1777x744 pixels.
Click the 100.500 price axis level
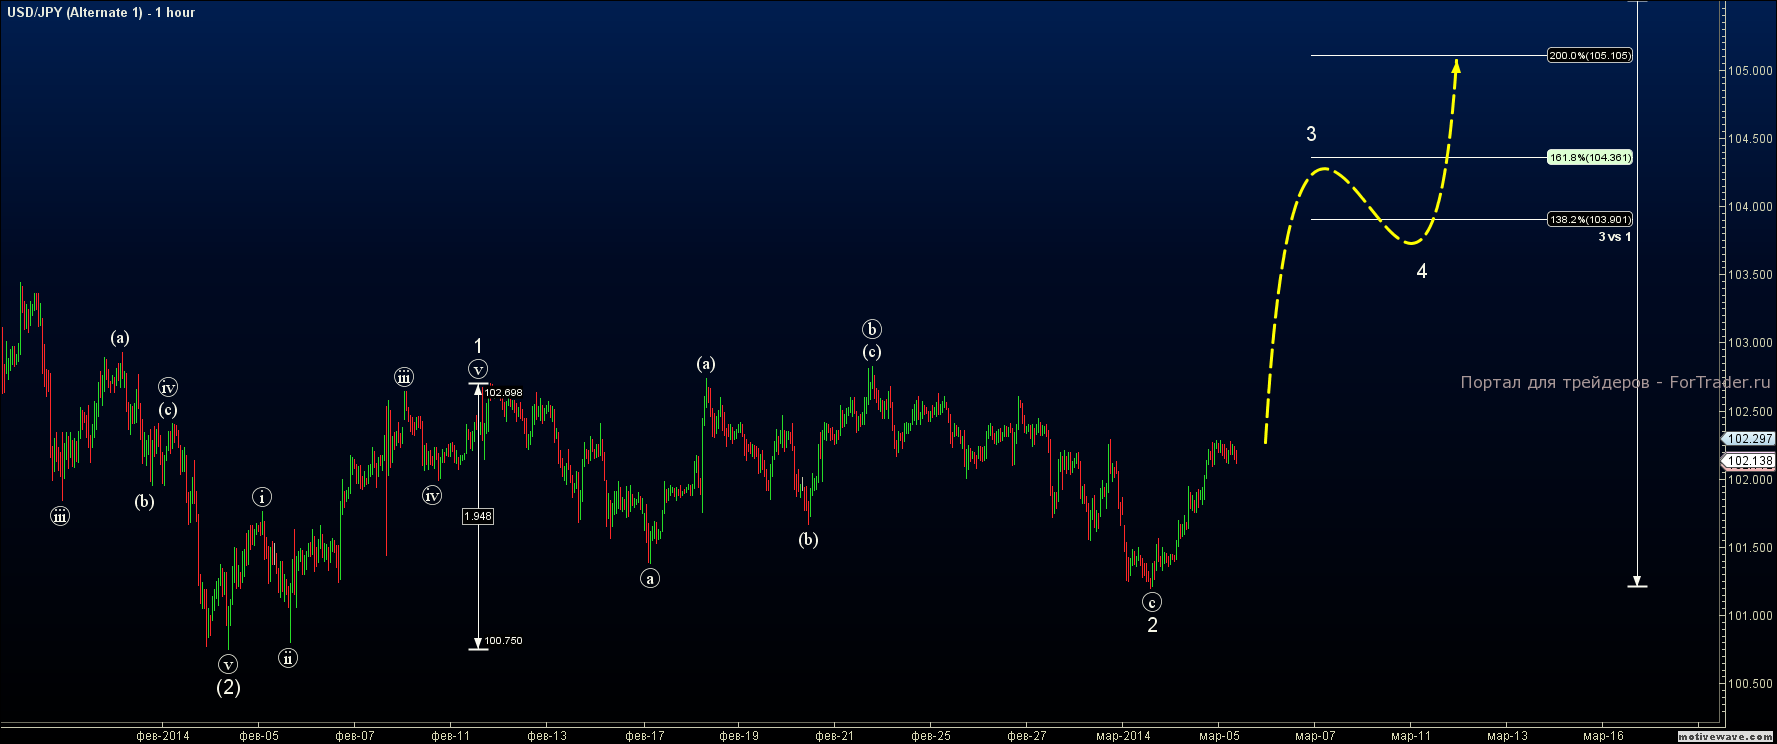pyautogui.click(x=1750, y=685)
